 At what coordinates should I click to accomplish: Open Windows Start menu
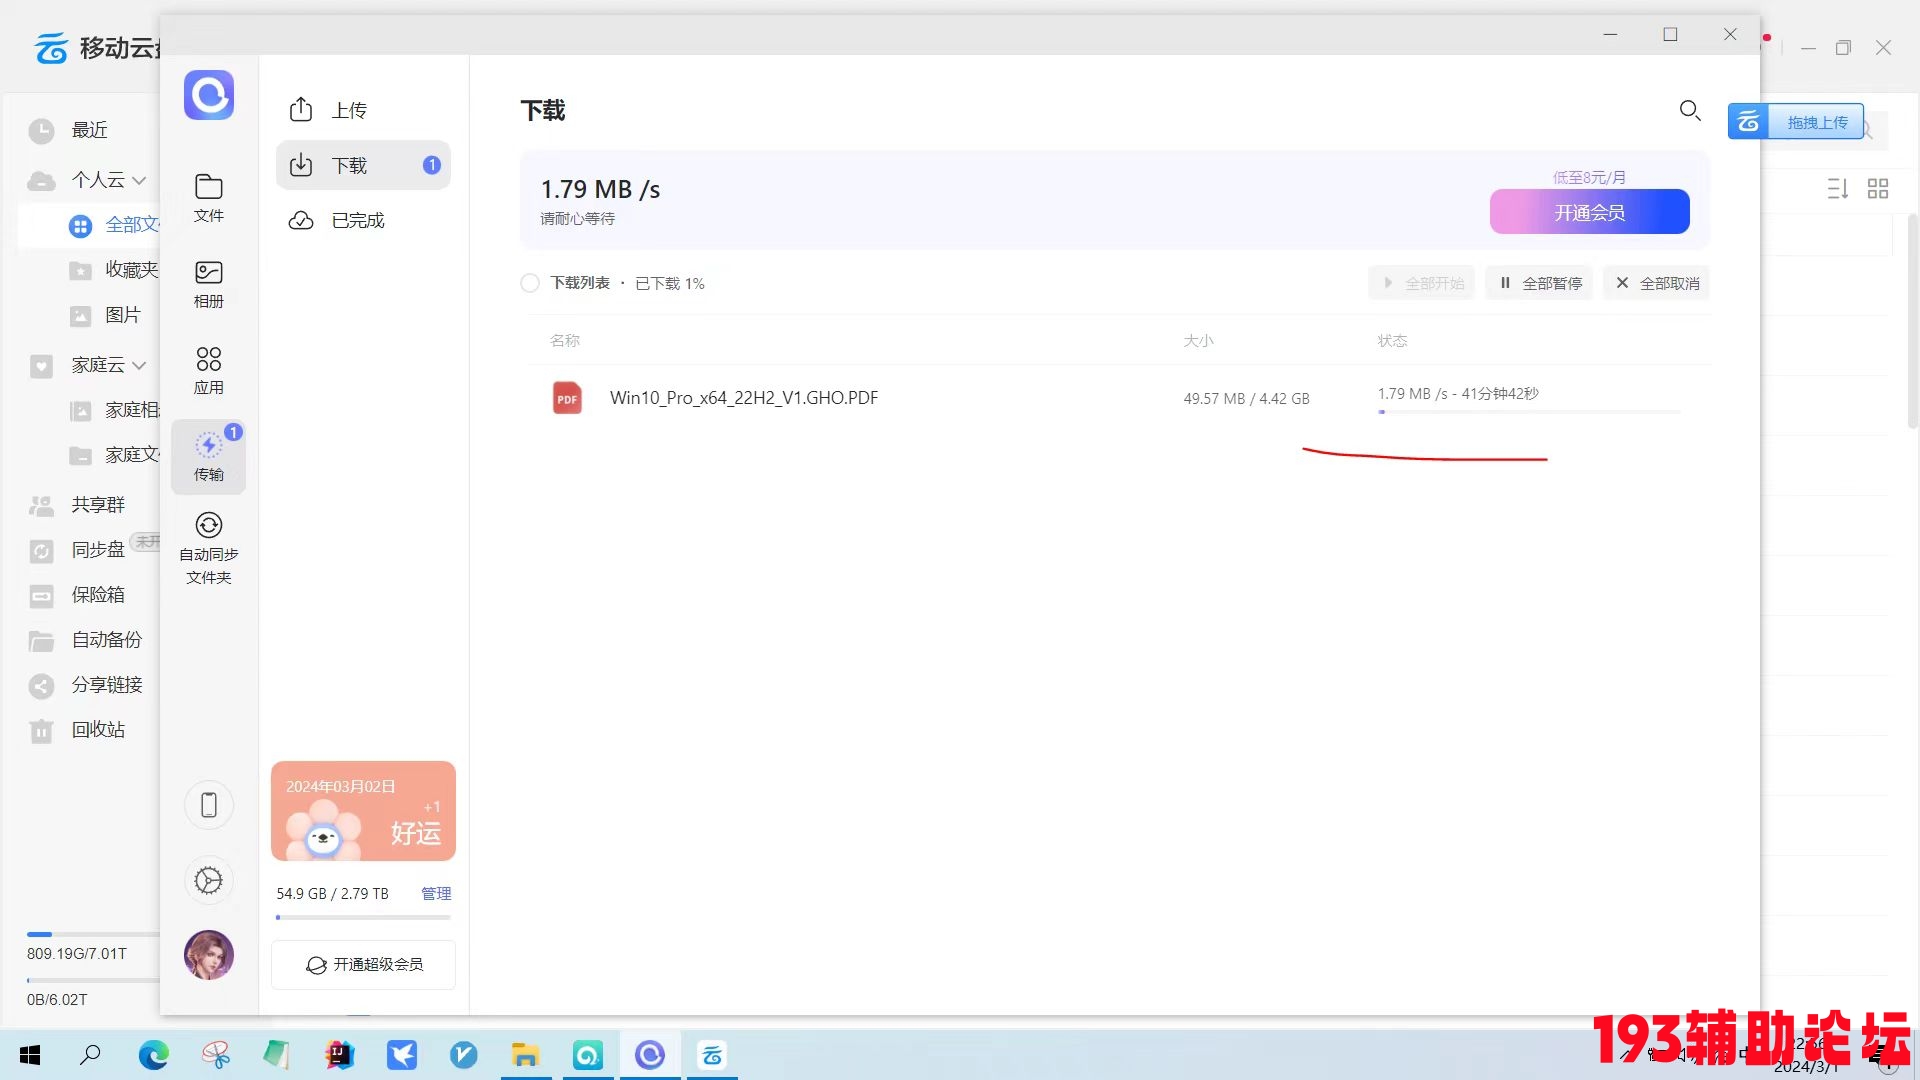[x=30, y=1055]
